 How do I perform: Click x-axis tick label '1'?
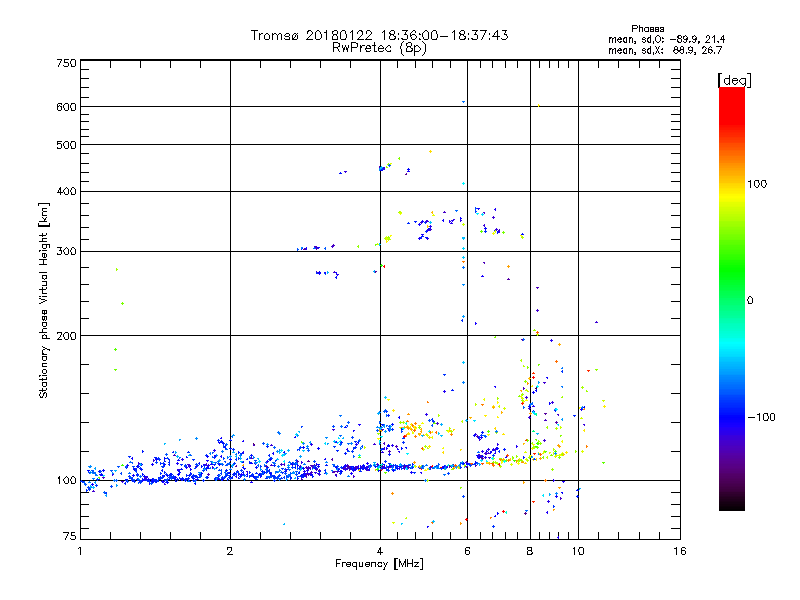tap(80, 551)
